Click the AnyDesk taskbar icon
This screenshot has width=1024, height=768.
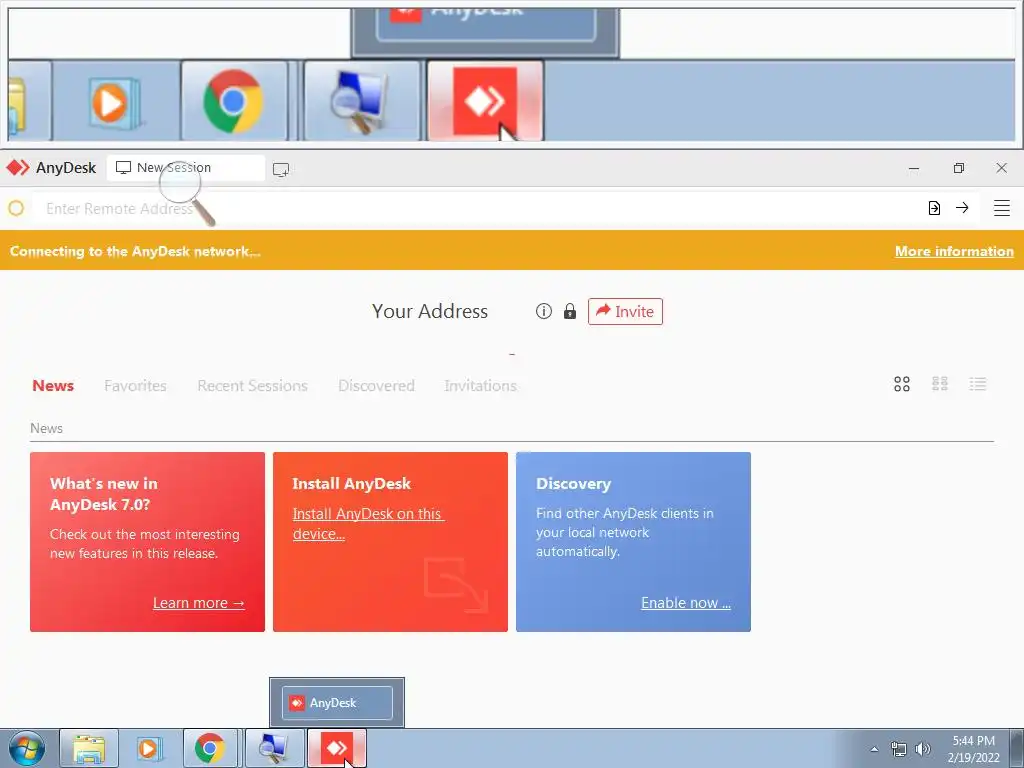coord(336,749)
